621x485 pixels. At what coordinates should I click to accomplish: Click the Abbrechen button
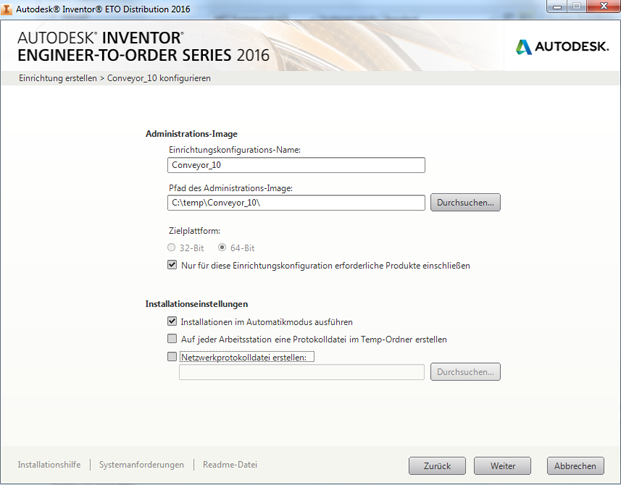pyautogui.click(x=575, y=466)
